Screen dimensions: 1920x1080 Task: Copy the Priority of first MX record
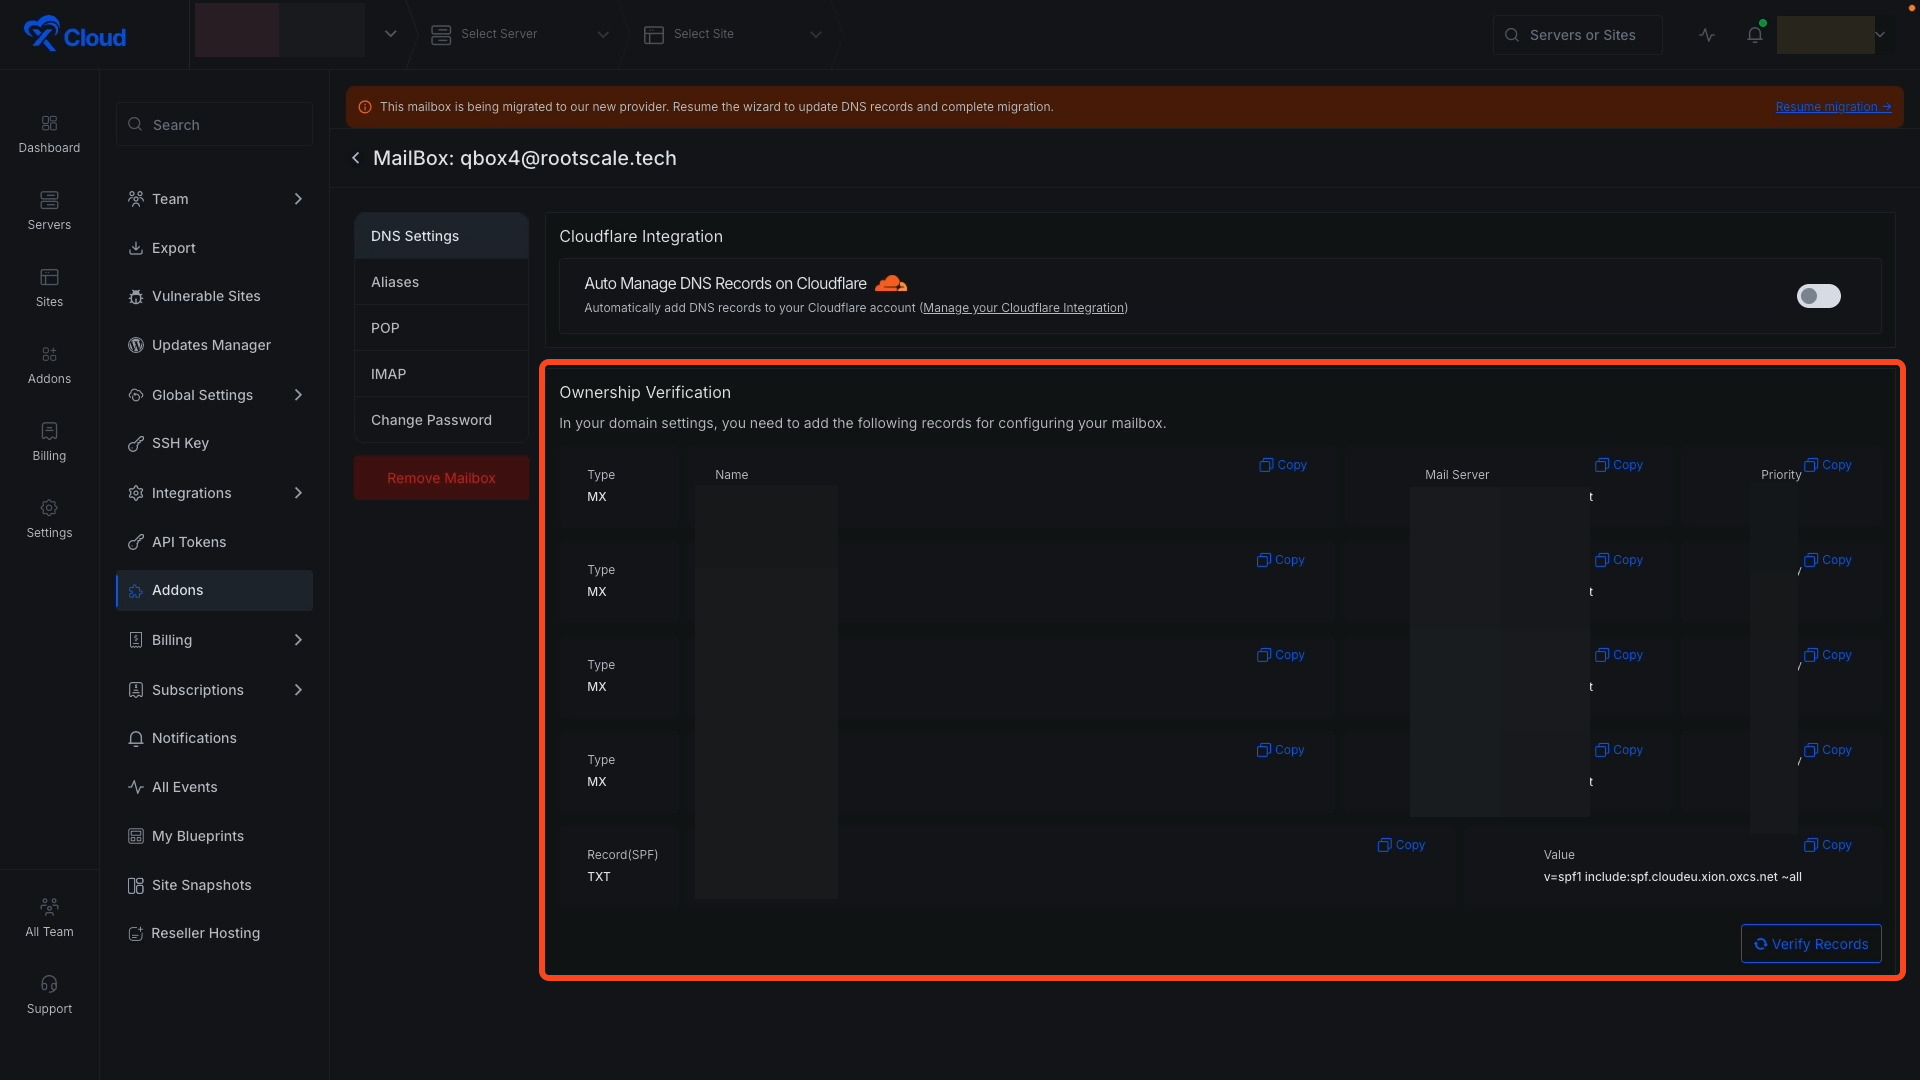tap(1828, 465)
